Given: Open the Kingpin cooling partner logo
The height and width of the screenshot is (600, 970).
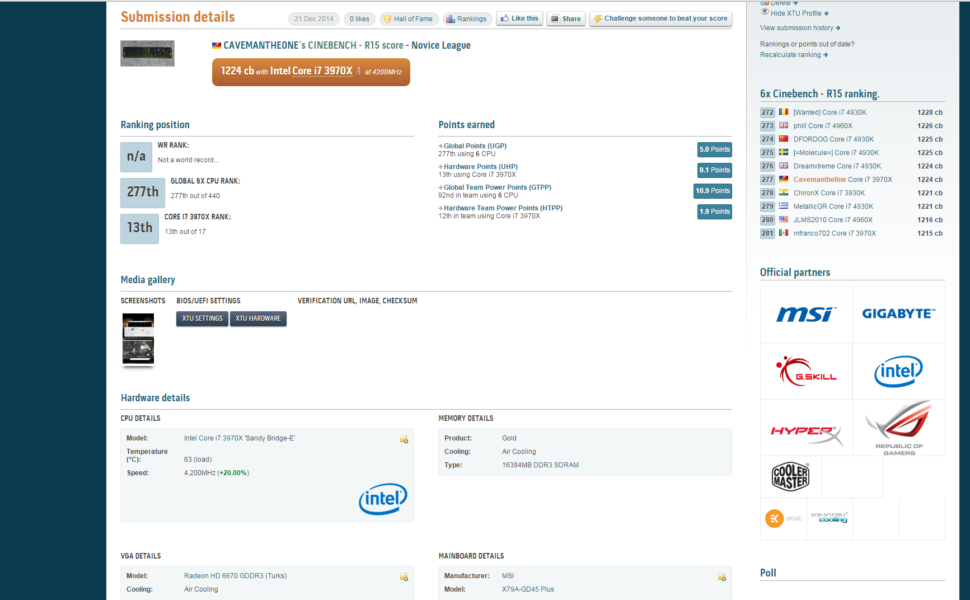Looking at the screenshot, I should [830, 518].
